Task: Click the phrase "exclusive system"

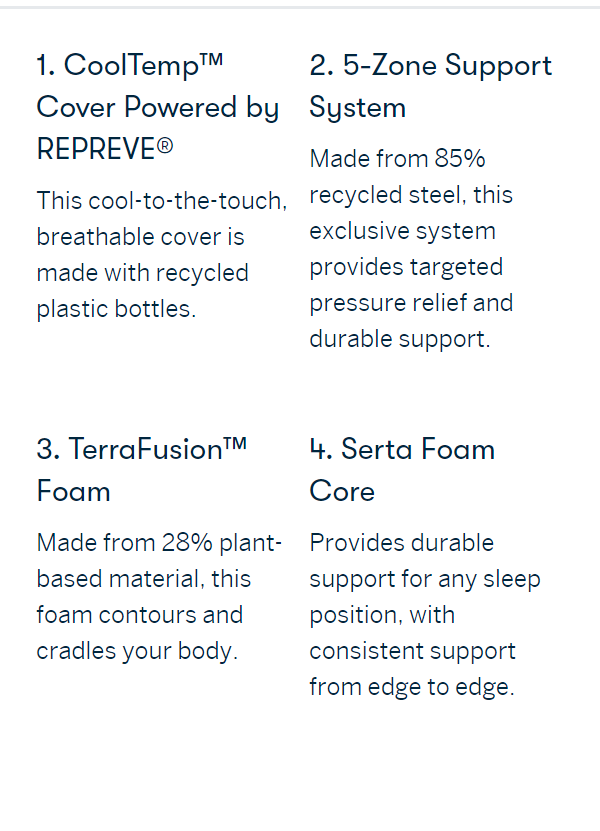Action: 402,231
